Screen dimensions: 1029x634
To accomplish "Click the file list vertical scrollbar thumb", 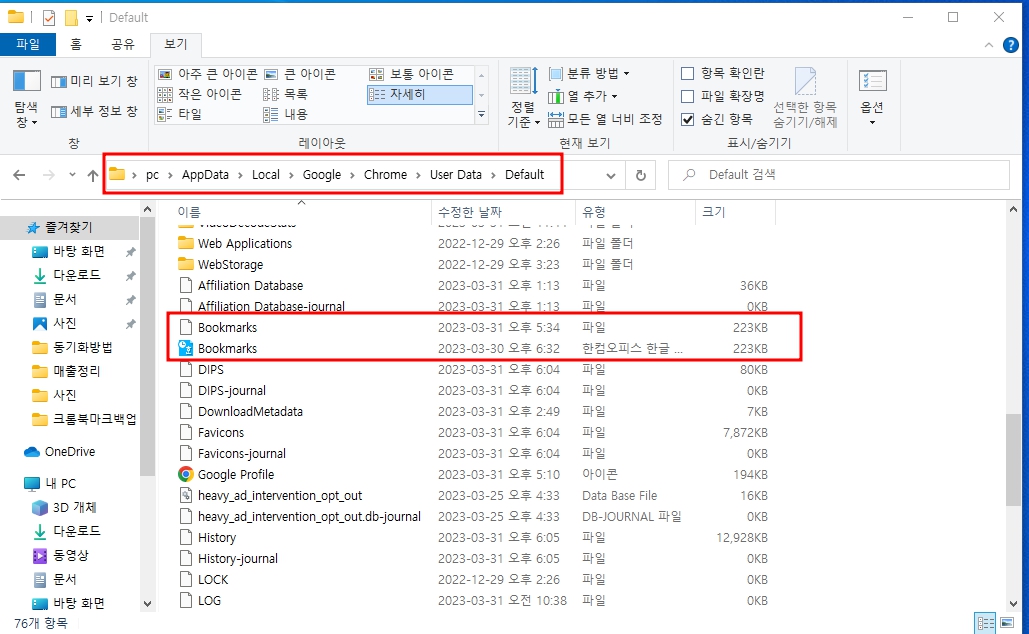I will tap(1013, 459).
